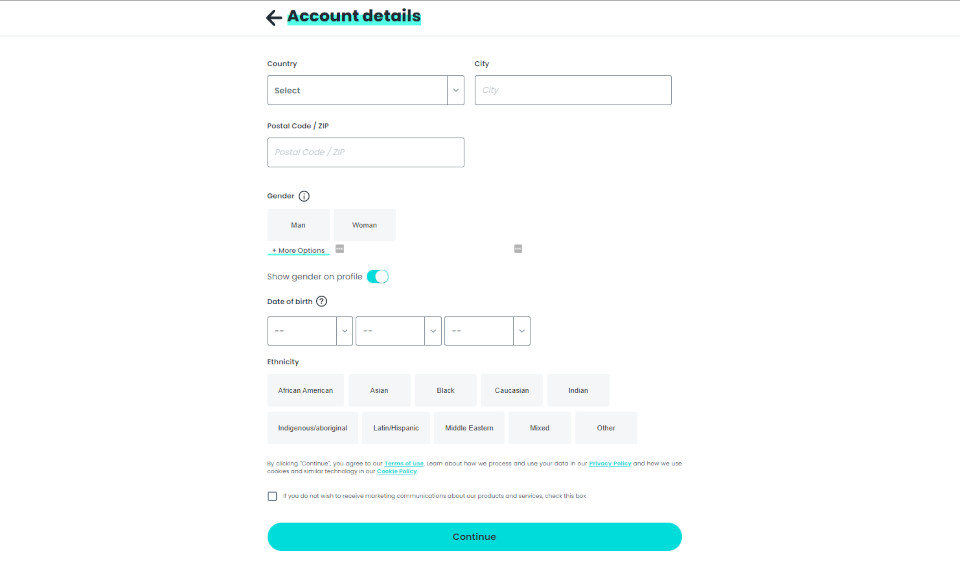Viewport: 960px width, 561px height.
Task: Click the Gender info icon
Action: click(x=304, y=196)
